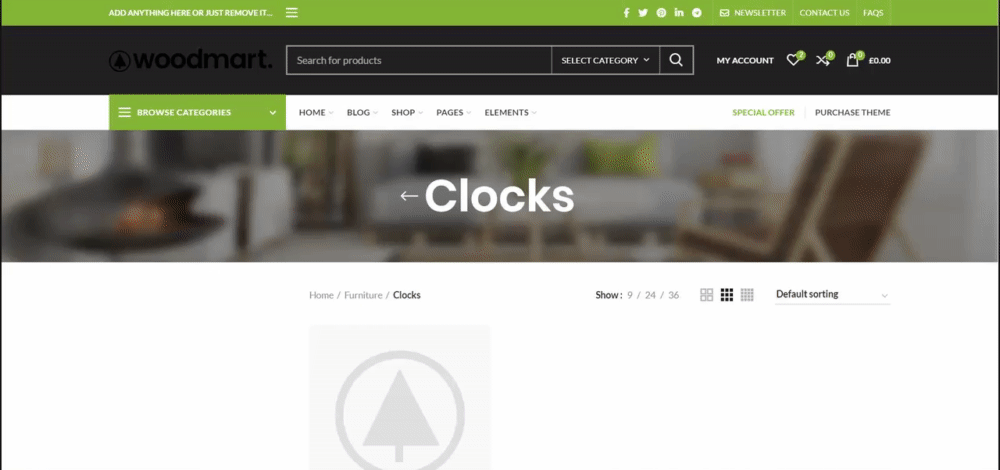Open the Elements menu item
Viewport: 1000px width, 470px height.
pos(510,112)
